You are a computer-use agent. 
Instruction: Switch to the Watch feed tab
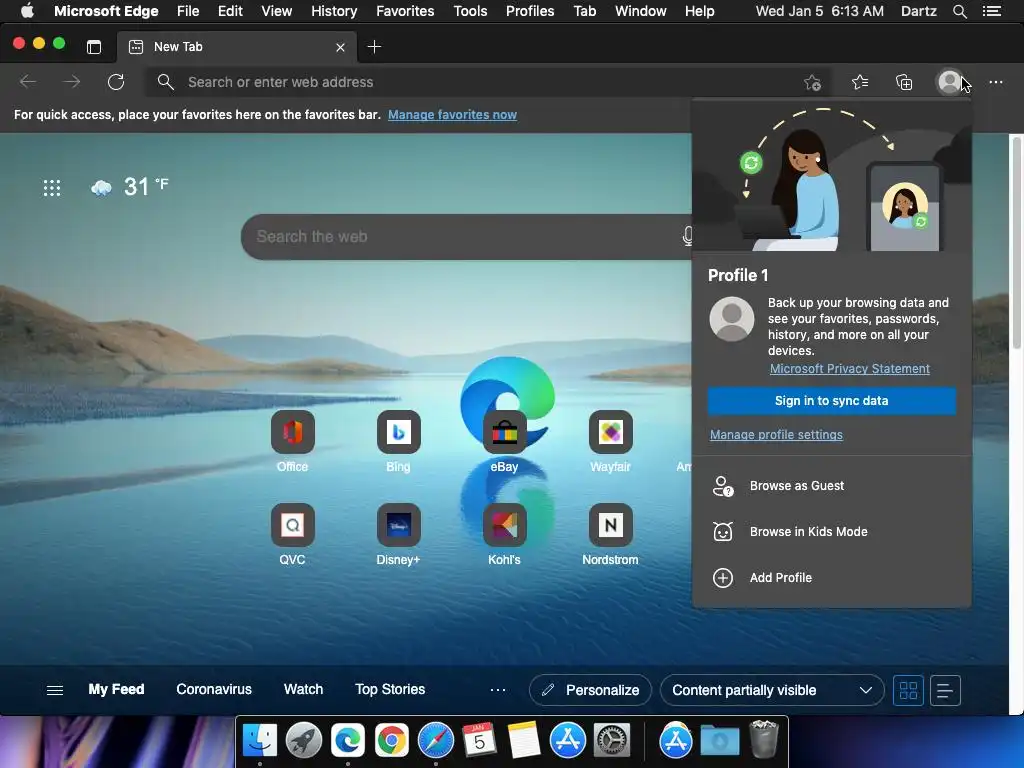[303, 690]
